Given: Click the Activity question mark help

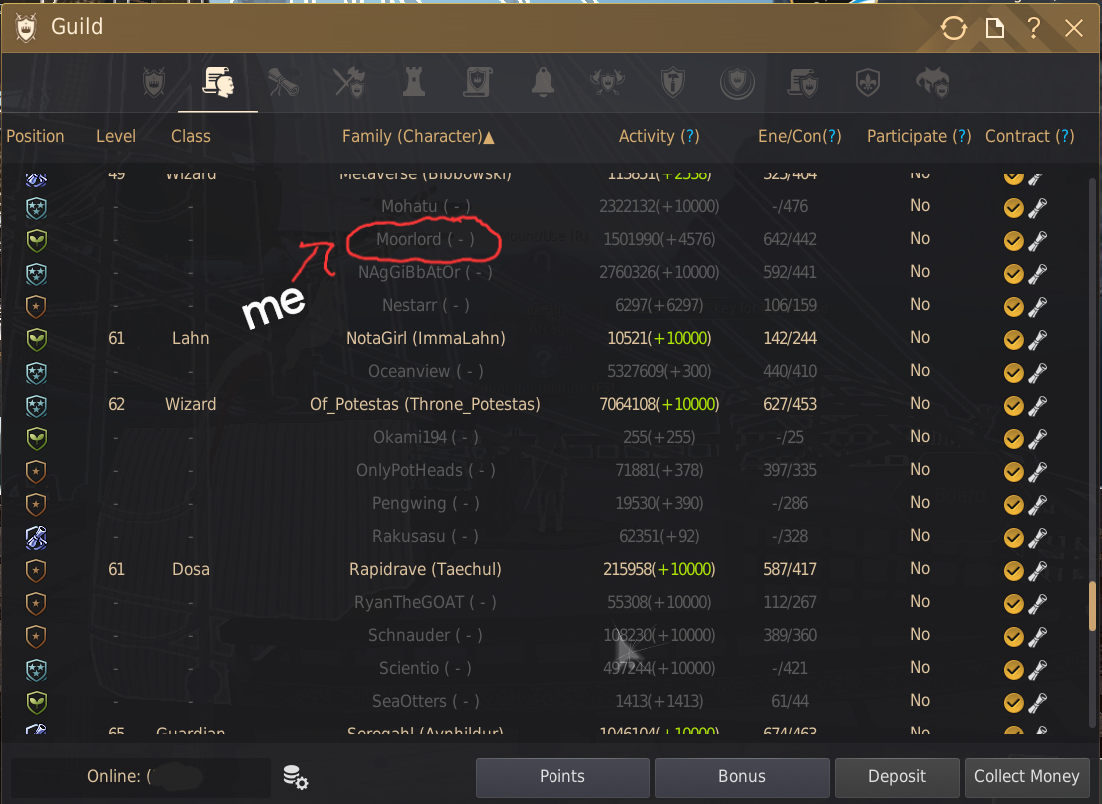Looking at the screenshot, I should (690, 136).
